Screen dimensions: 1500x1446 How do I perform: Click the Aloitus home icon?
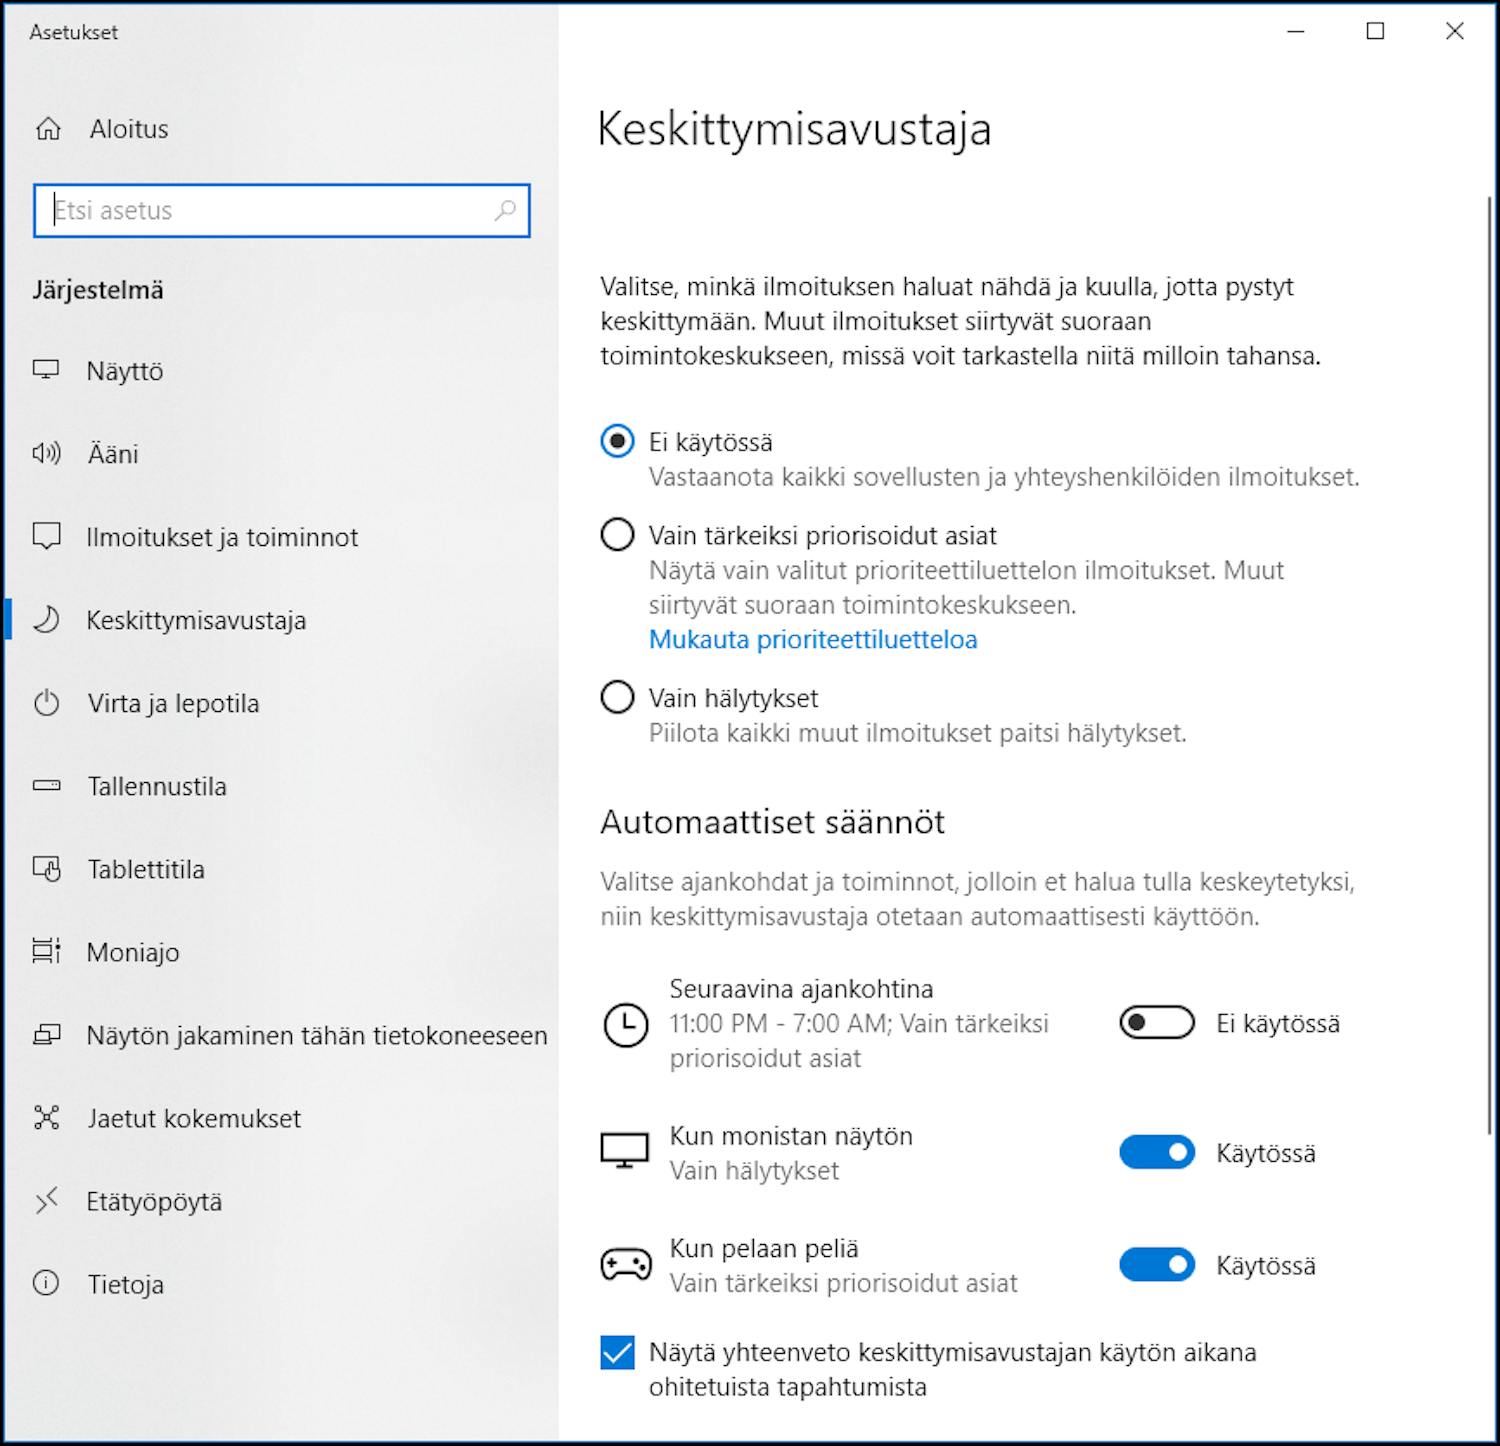pos(47,128)
